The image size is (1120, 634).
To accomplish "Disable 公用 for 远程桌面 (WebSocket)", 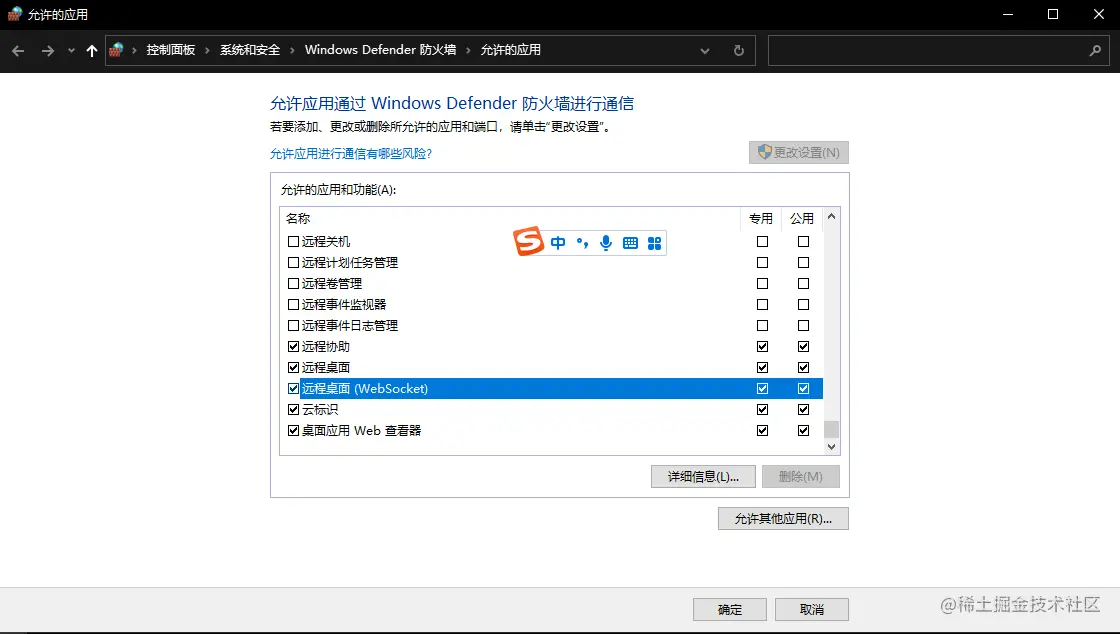I will click(804, 388).
